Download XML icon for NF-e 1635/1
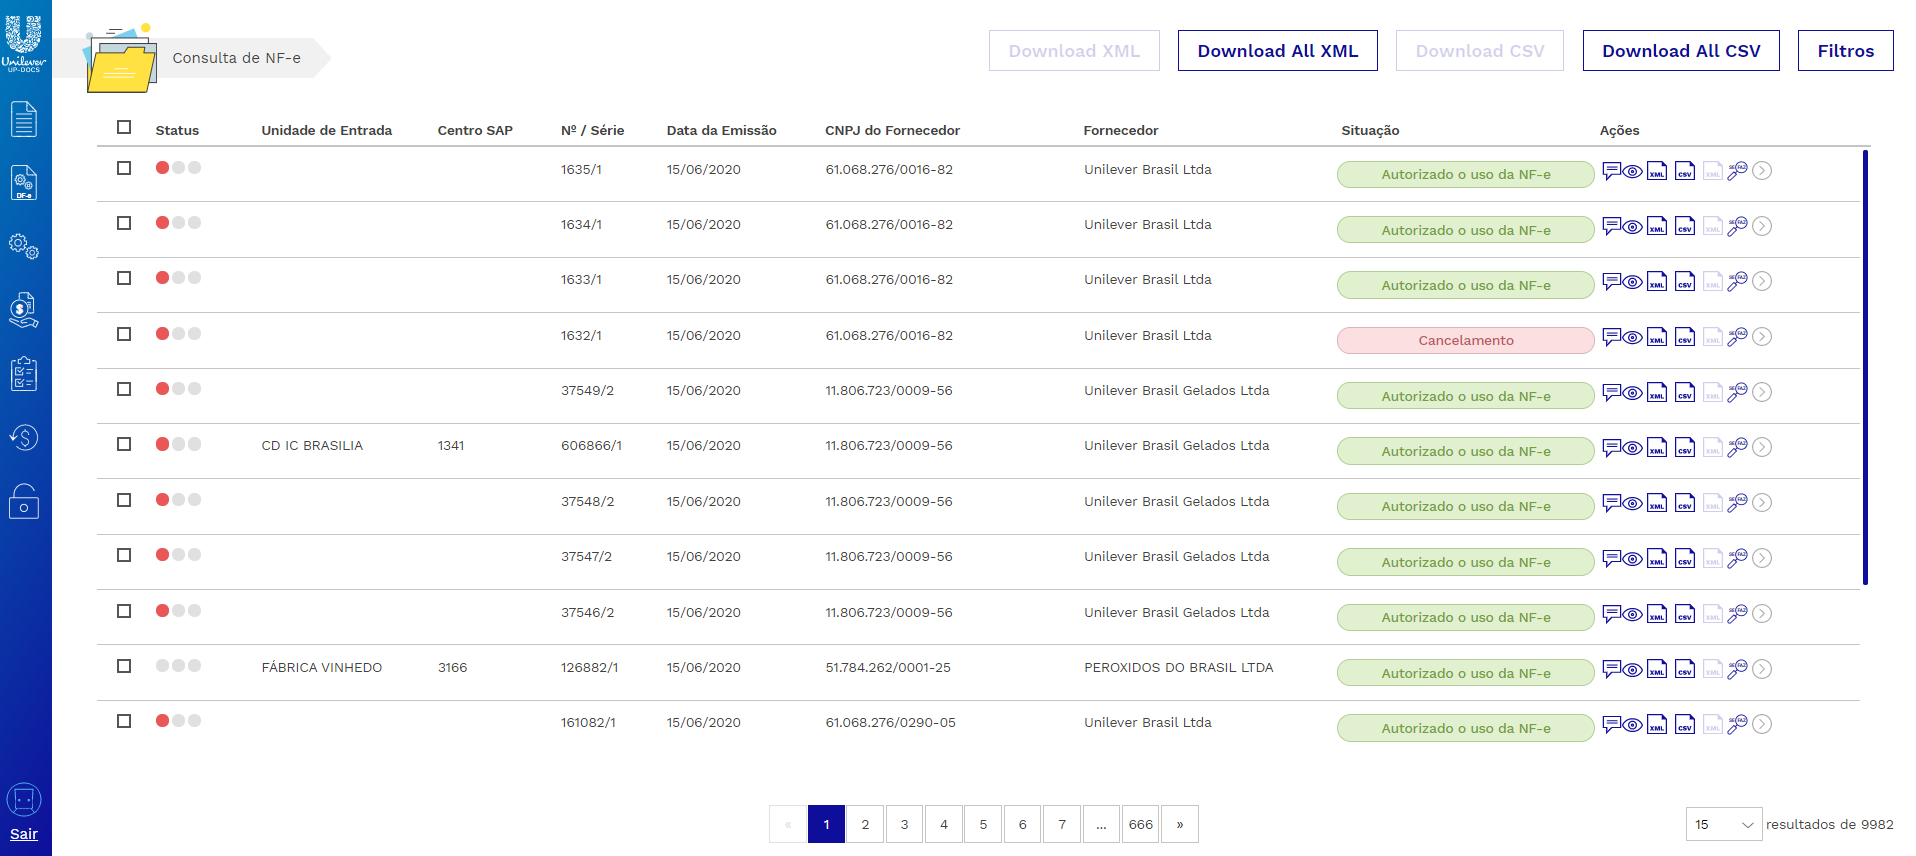 [x=1657, y=171]
